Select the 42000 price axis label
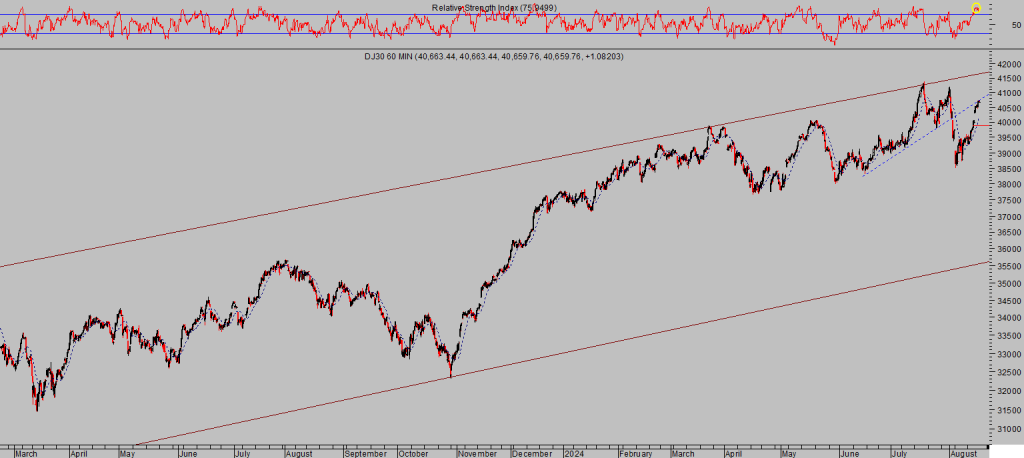Viewport: 1024px width, 458px height. click(x=1008, y=63)
